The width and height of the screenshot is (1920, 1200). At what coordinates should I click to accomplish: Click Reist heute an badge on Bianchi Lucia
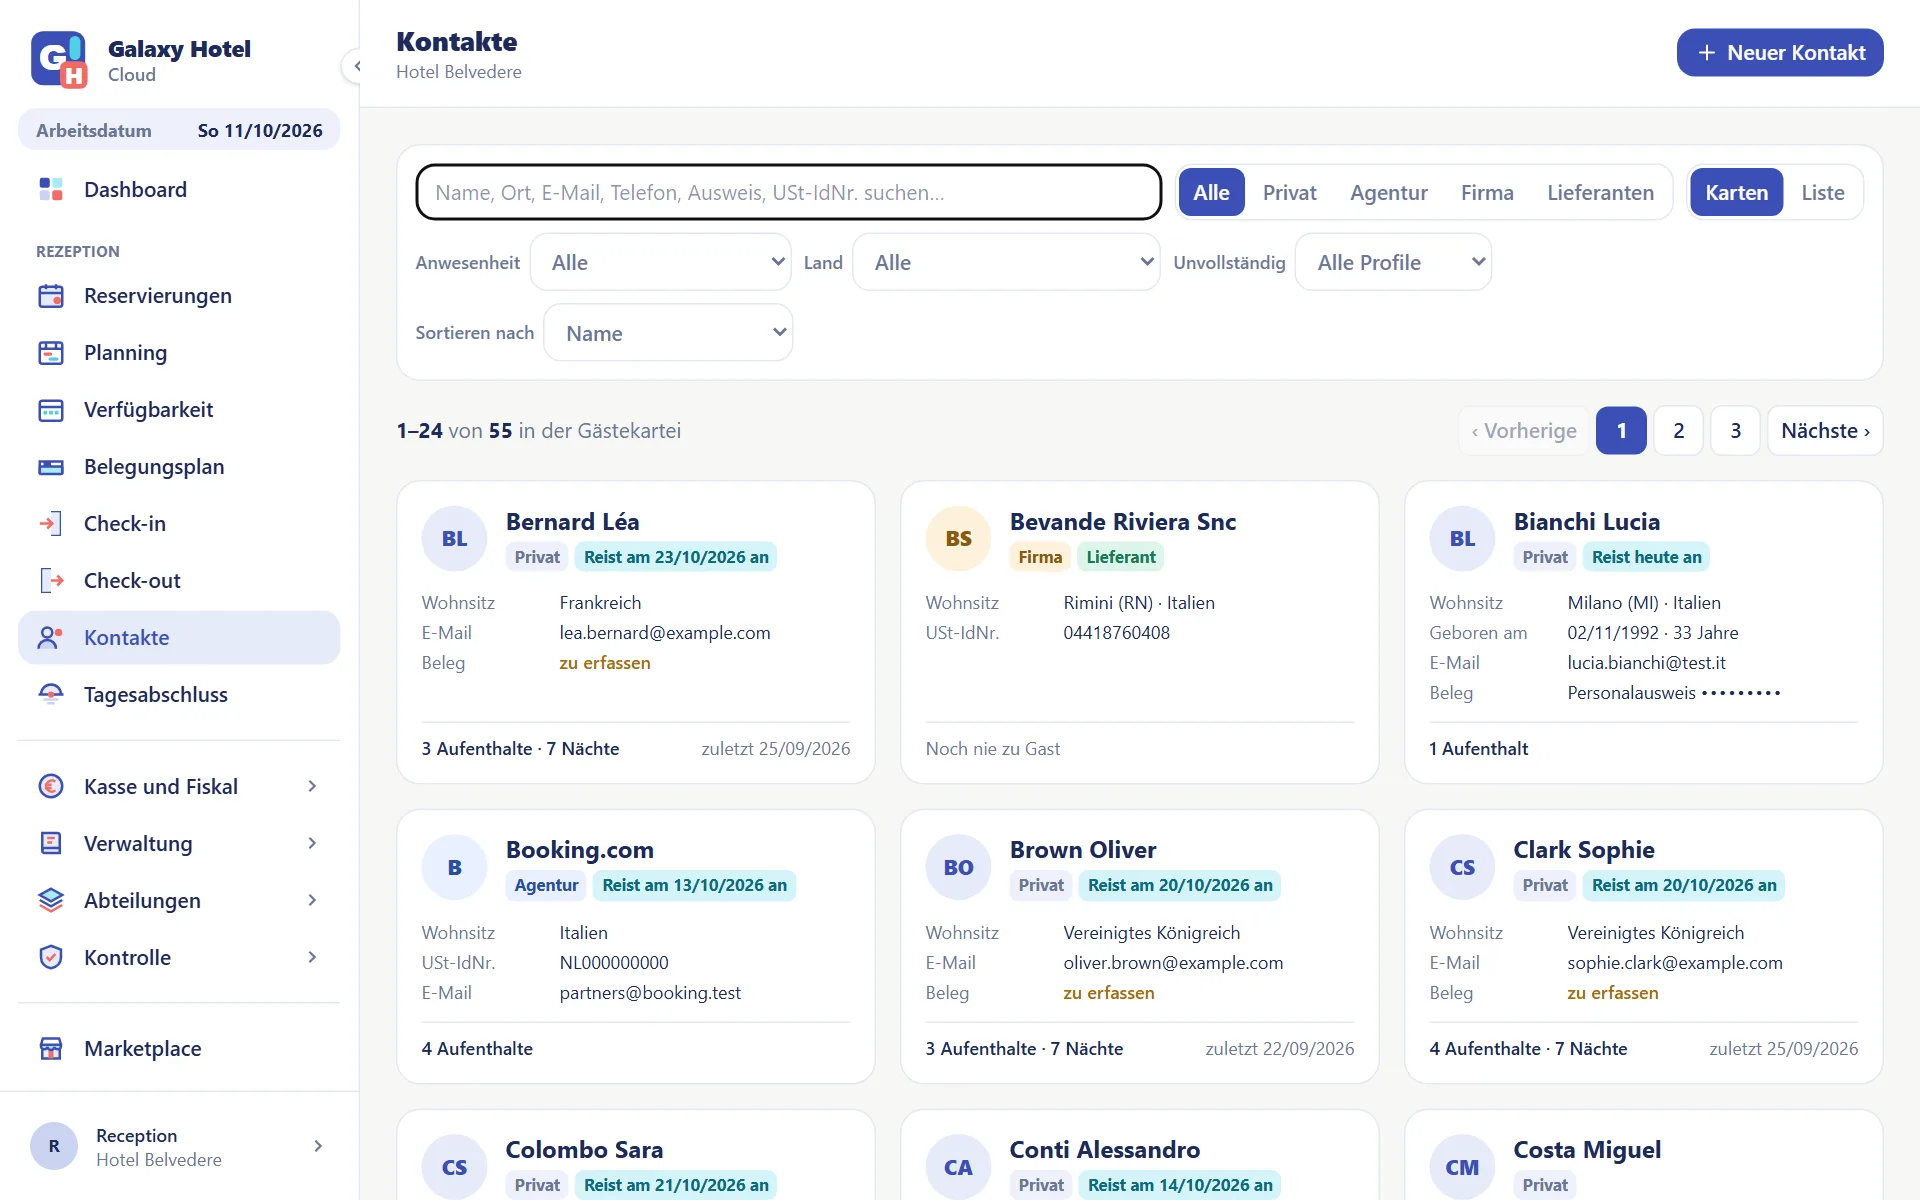pos(1646,557)
